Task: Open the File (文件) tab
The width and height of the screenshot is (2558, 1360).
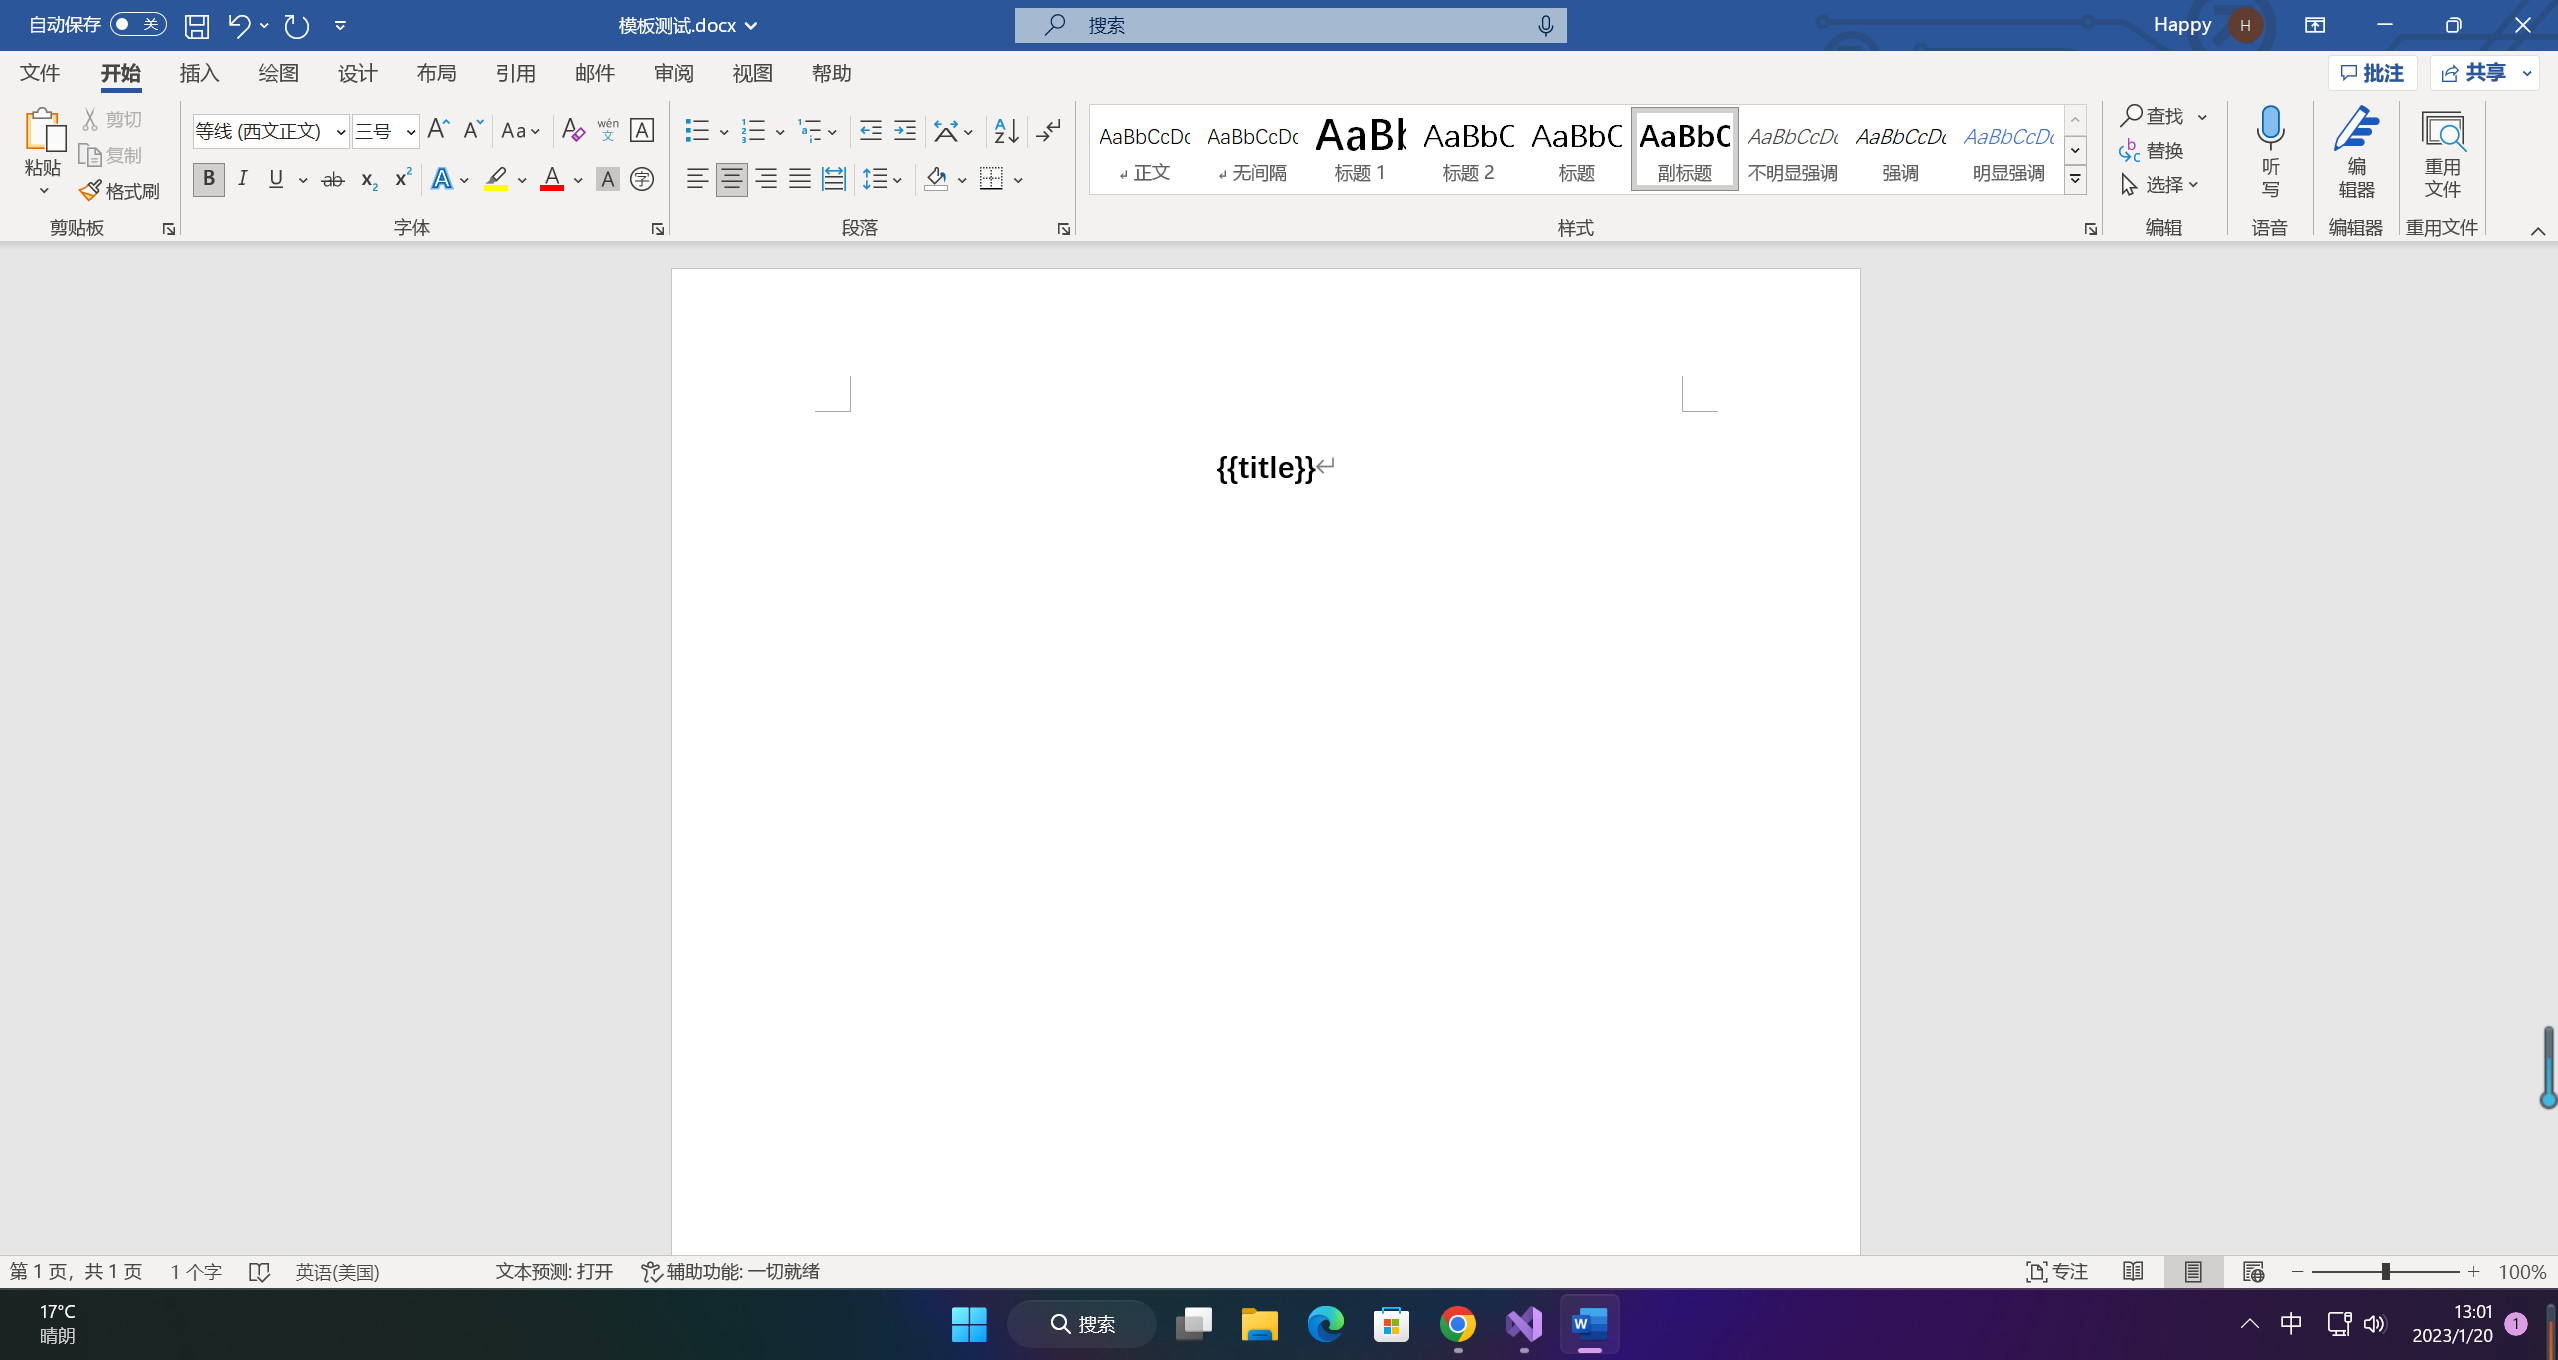Action: (x=40, y=73)
